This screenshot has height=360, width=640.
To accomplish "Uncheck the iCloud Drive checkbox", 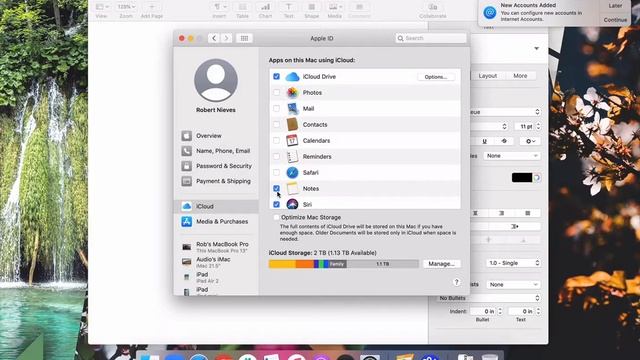I will (x=276, y=76).
